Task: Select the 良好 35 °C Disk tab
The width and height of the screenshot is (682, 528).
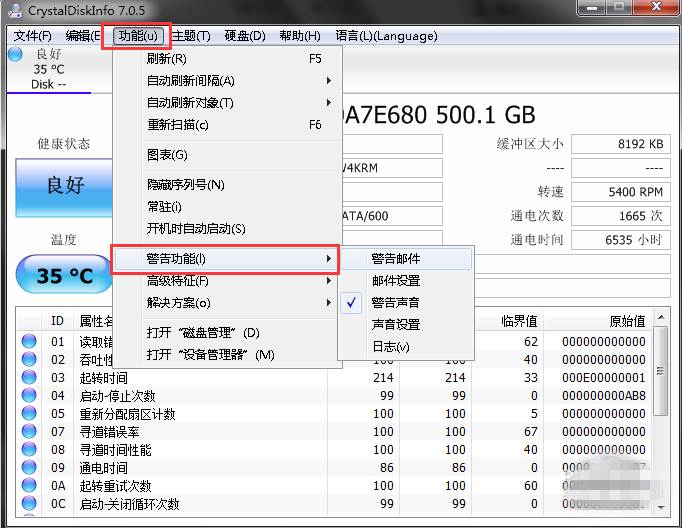Action: 49,69
